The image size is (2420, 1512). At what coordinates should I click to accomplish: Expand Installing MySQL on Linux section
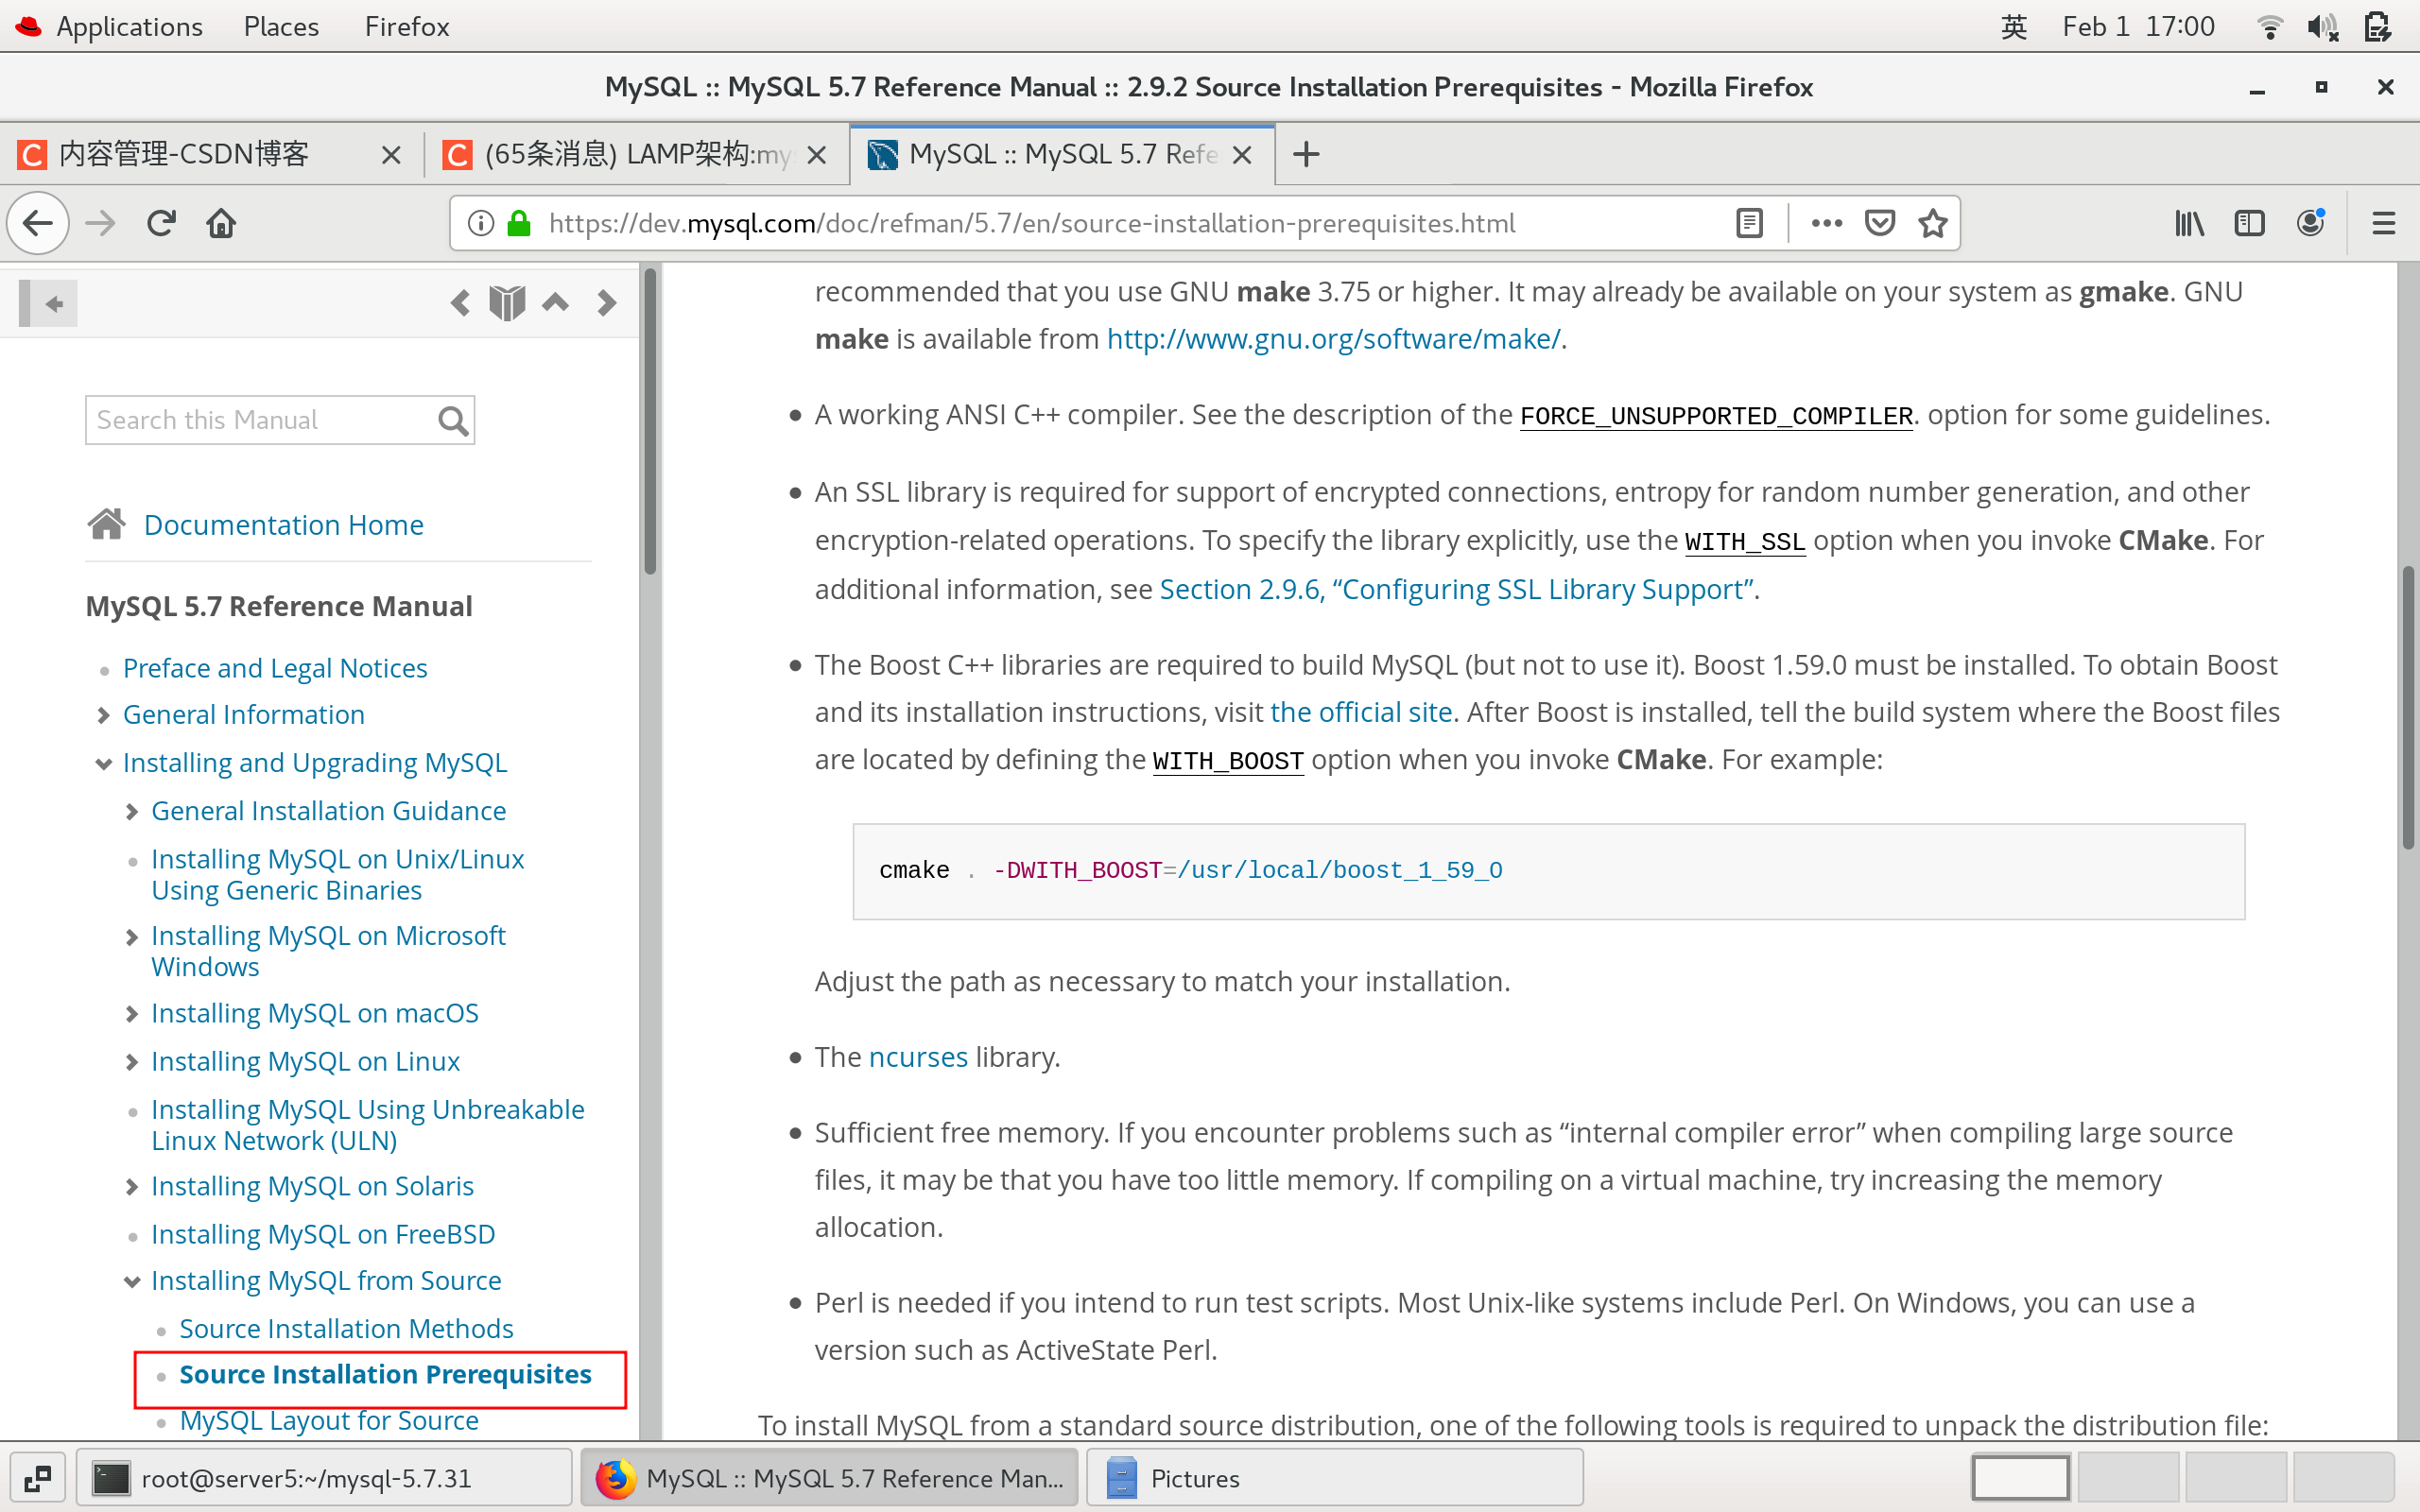(132, 1062)
